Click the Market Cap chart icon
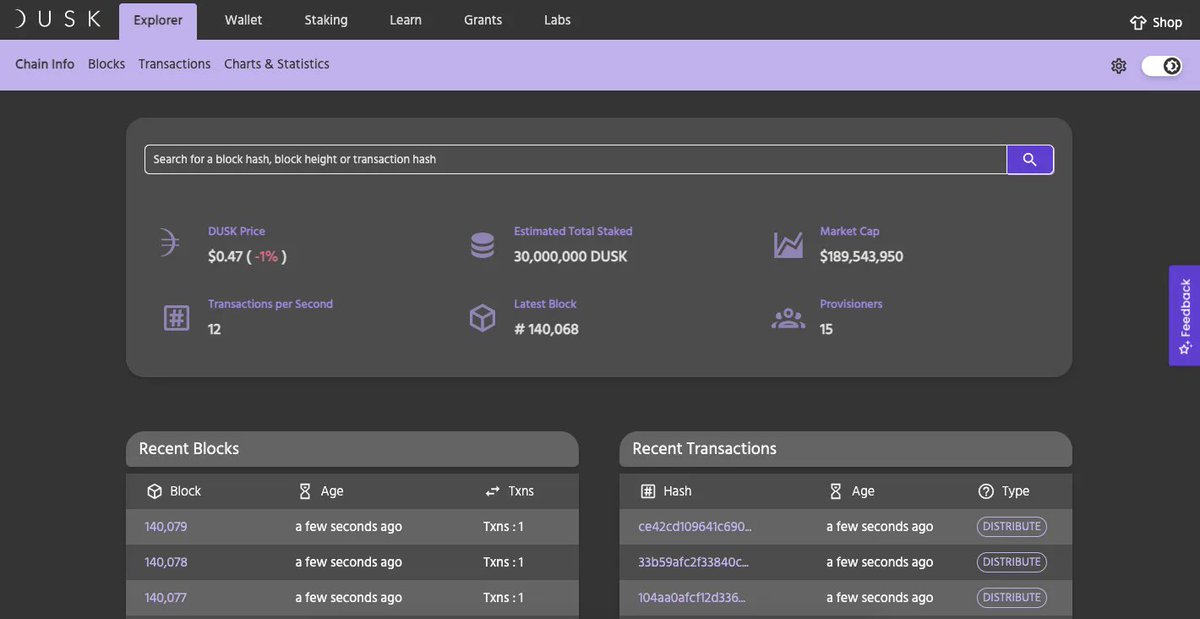The width and height of the screenshot is (1200, 619). [x=788, y=245]
